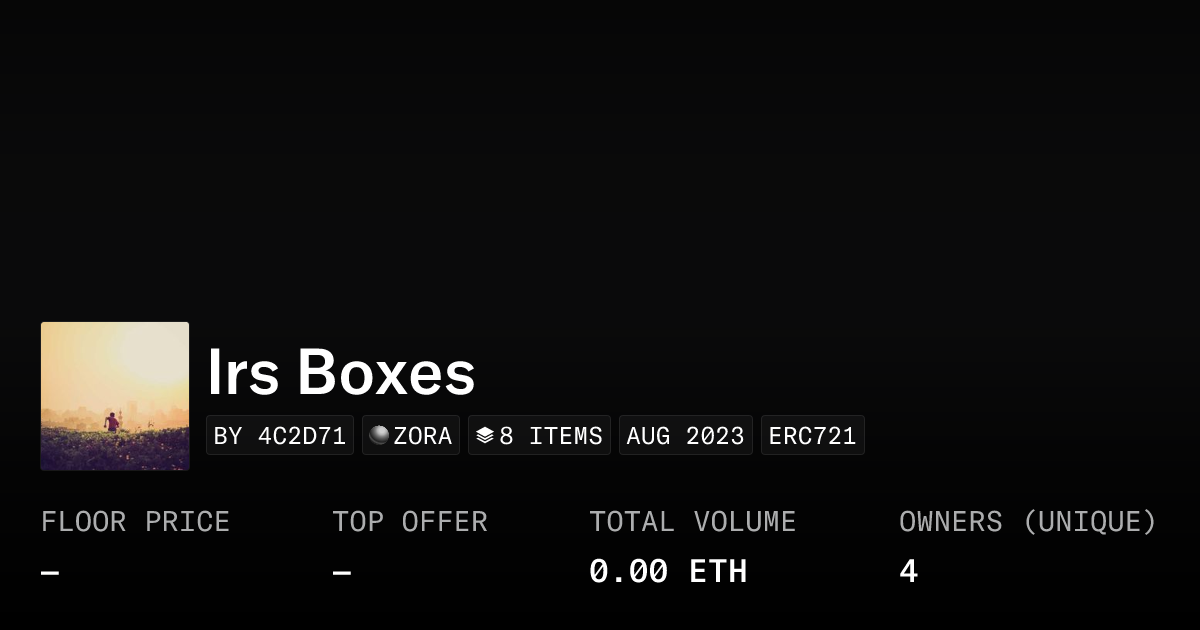Image resolution: width=1200 pixels, height=630 pixels.
Task: Open the 8 ITEMS badge
Action: pyautogui.click(x=539, y=435)
